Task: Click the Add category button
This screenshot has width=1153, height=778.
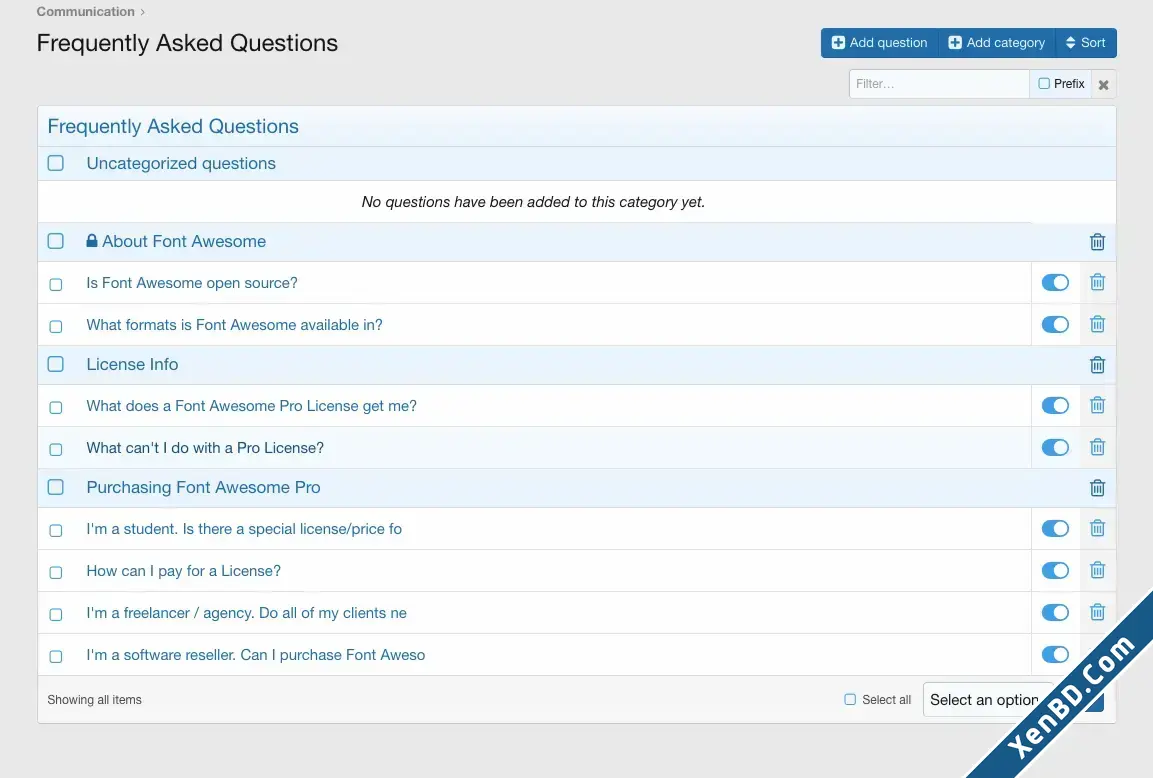Action: pyautogui.click(x=996, y=43)
